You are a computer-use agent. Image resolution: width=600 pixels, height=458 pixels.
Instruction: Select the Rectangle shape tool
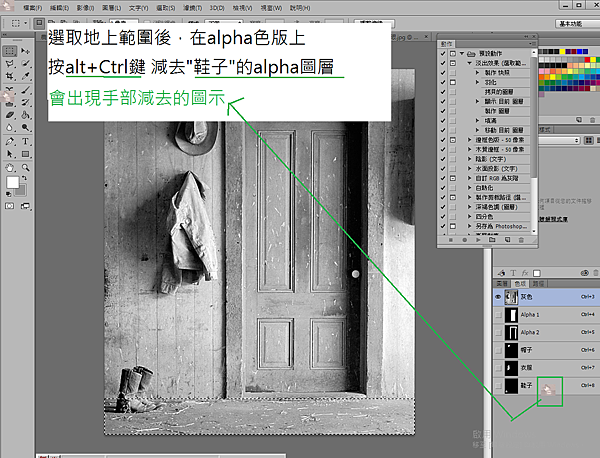(x=25, y=154)
